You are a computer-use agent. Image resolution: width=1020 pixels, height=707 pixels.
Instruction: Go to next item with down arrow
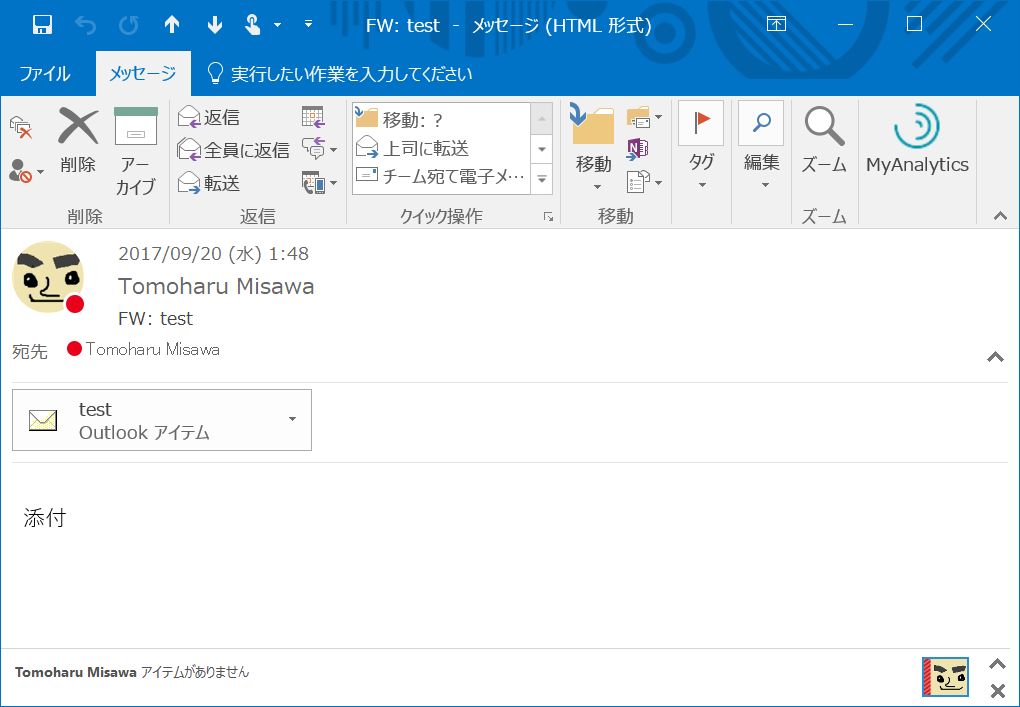pos(215,25)
